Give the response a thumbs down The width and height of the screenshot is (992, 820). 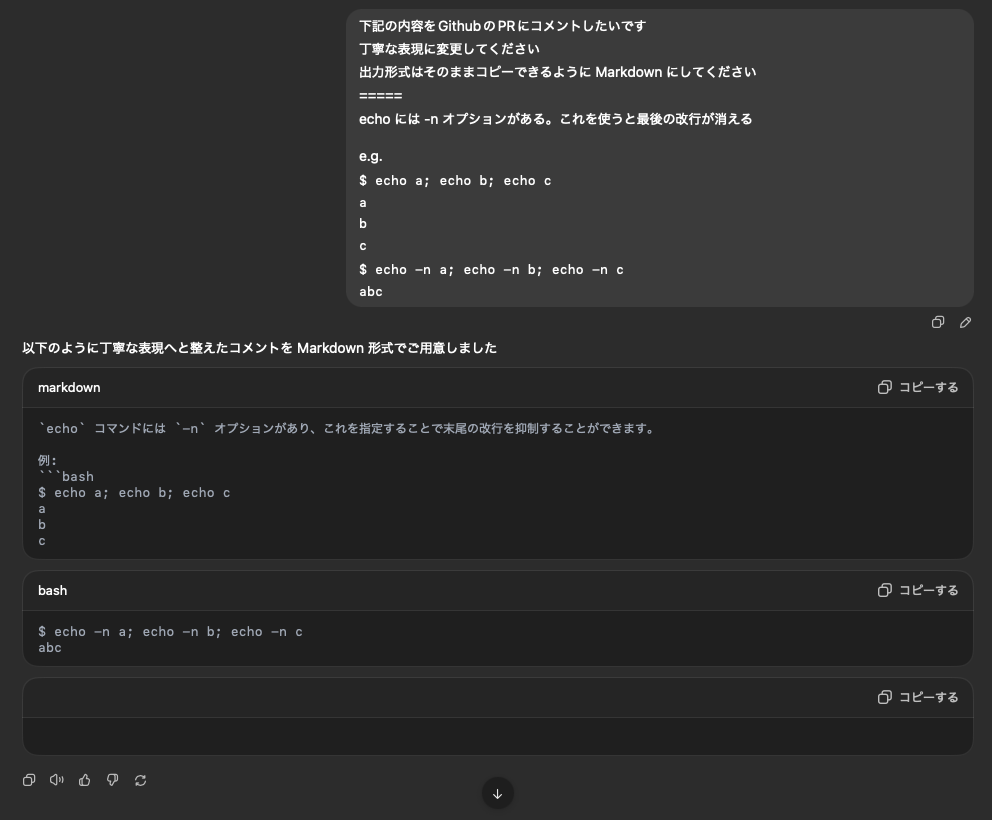[x=112, y=780]
